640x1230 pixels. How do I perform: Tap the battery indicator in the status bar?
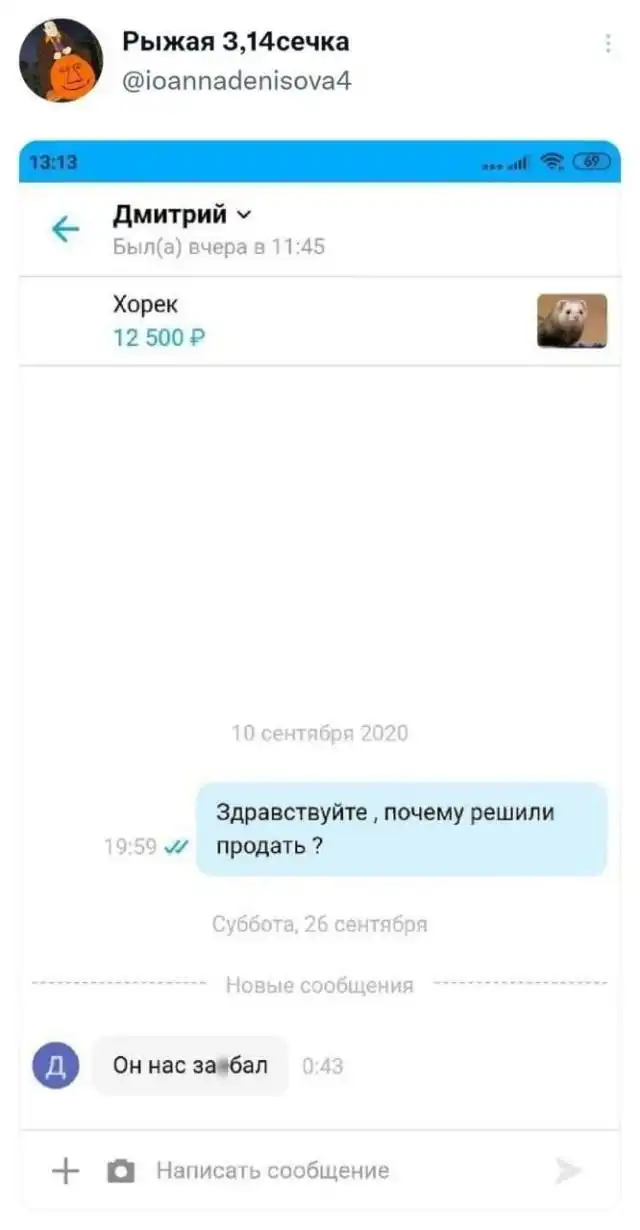[591, 162]
